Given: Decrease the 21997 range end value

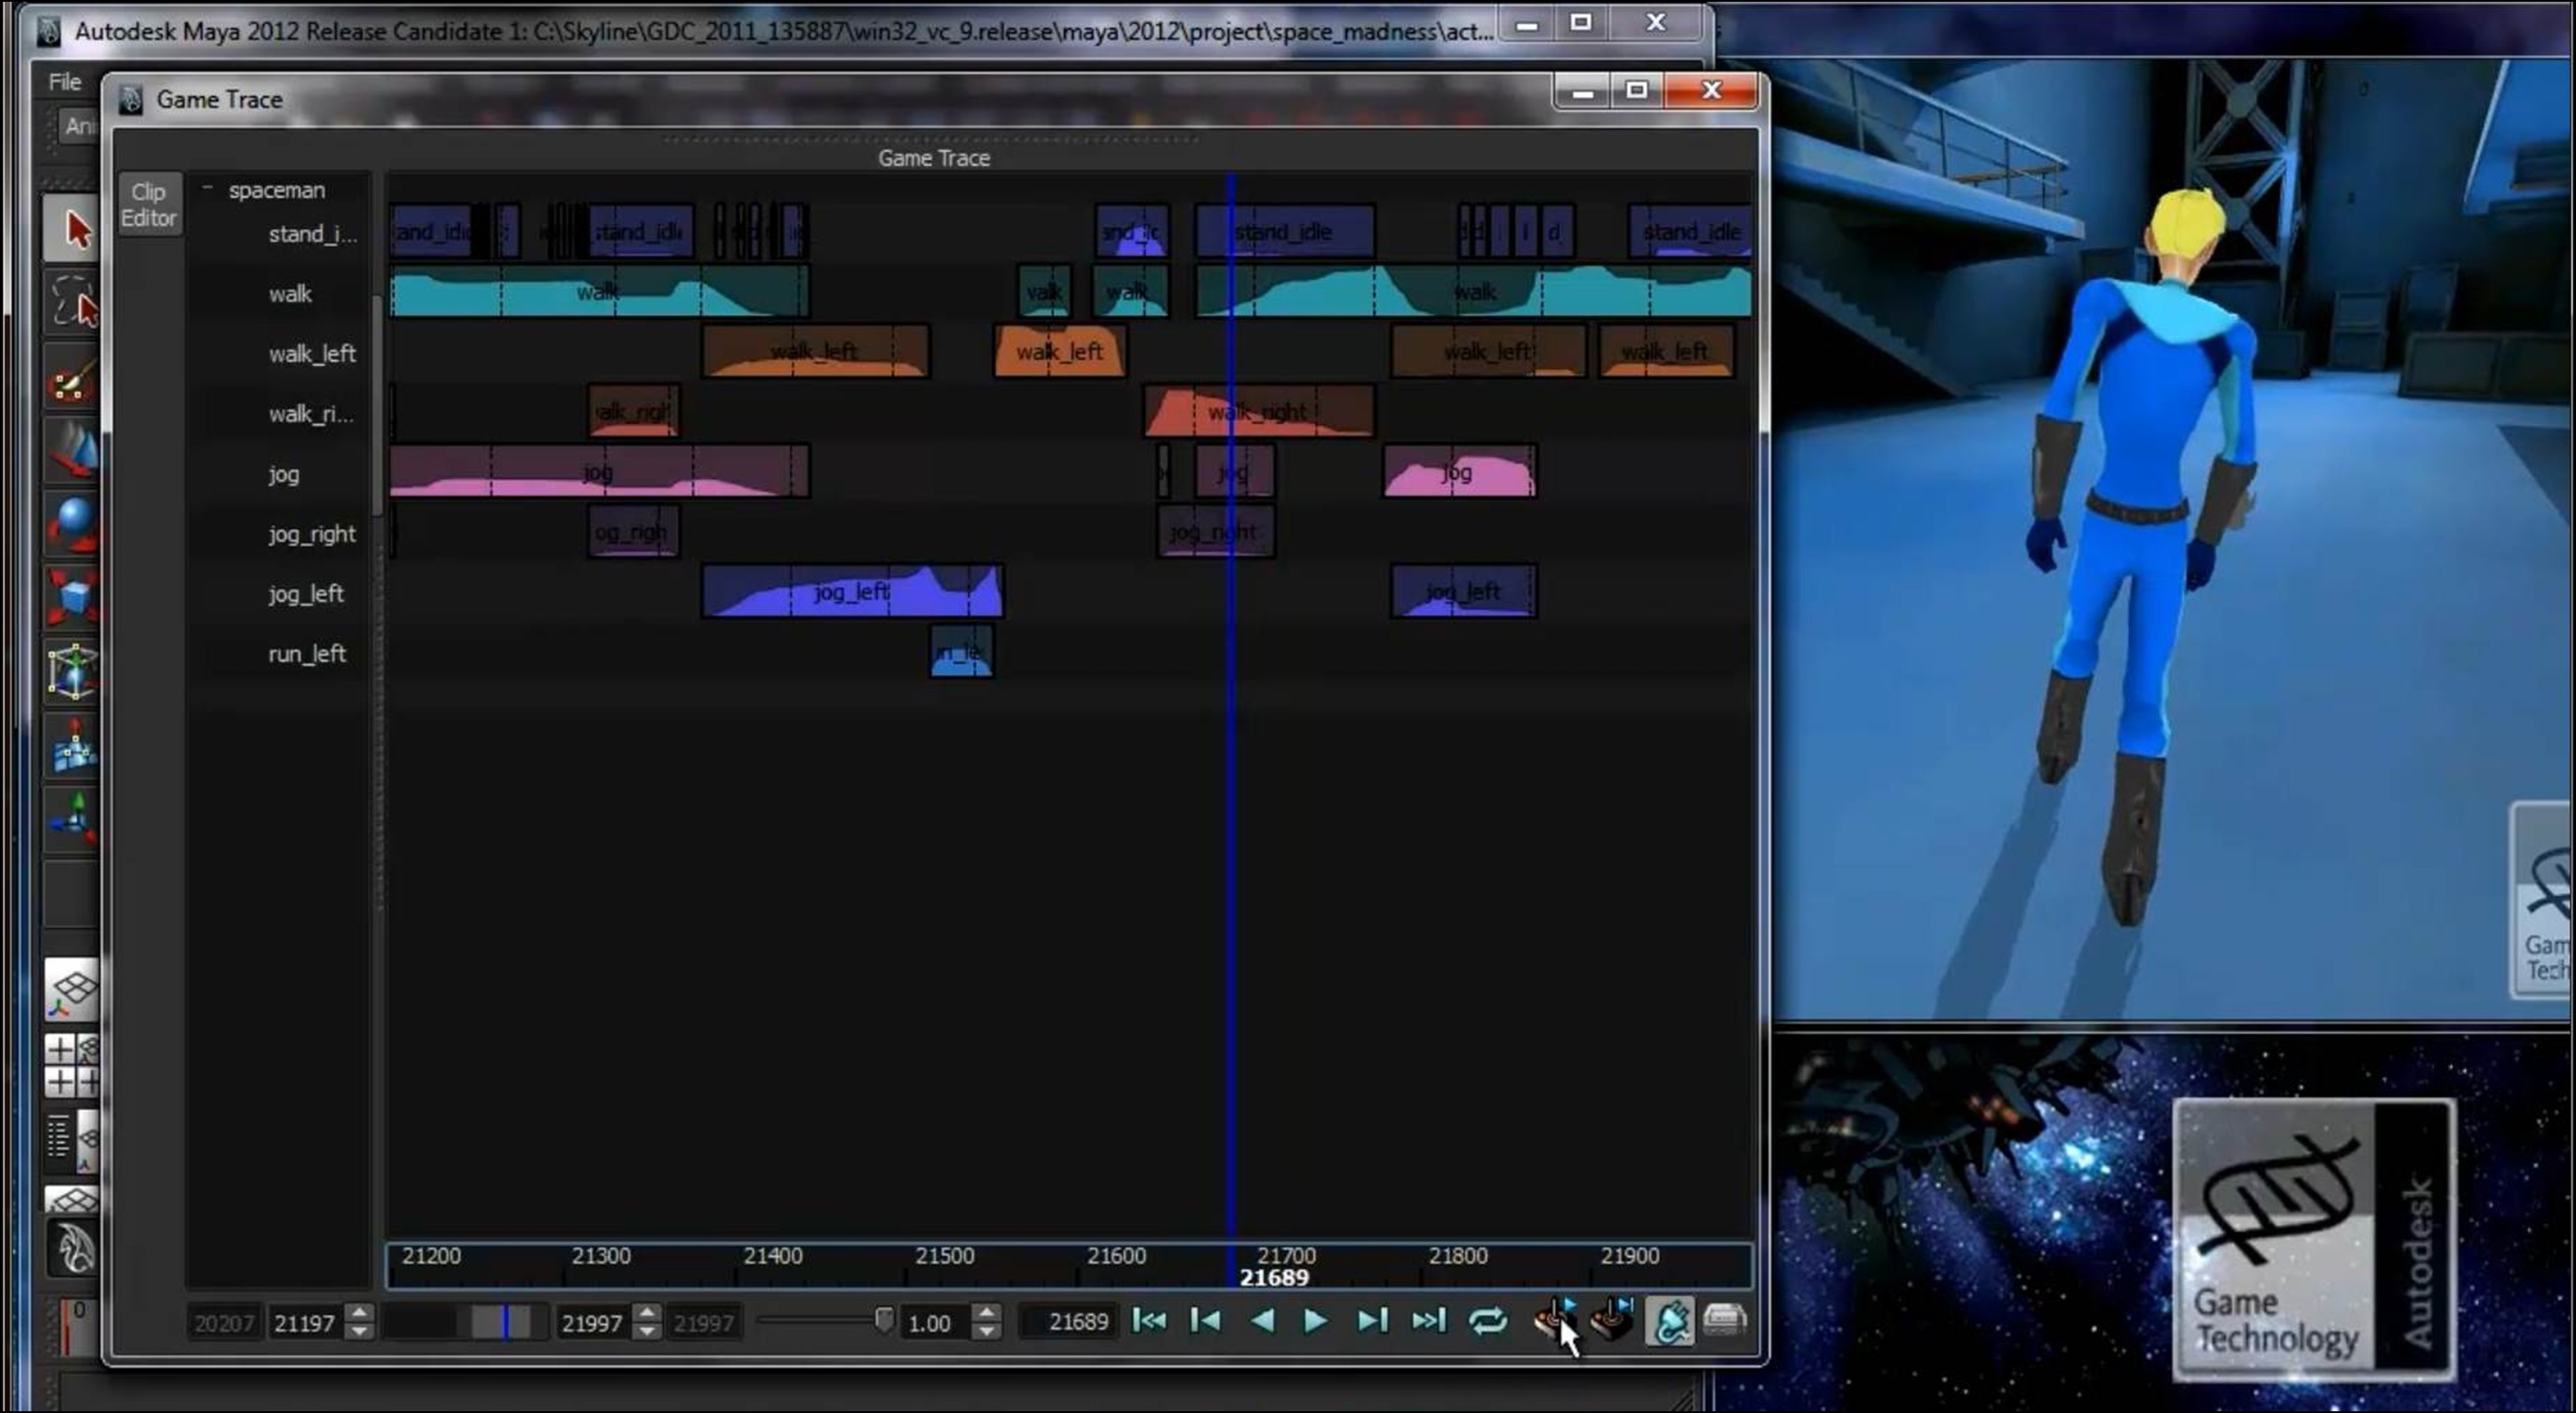Looking at the screenshot, I should 648,1331.
